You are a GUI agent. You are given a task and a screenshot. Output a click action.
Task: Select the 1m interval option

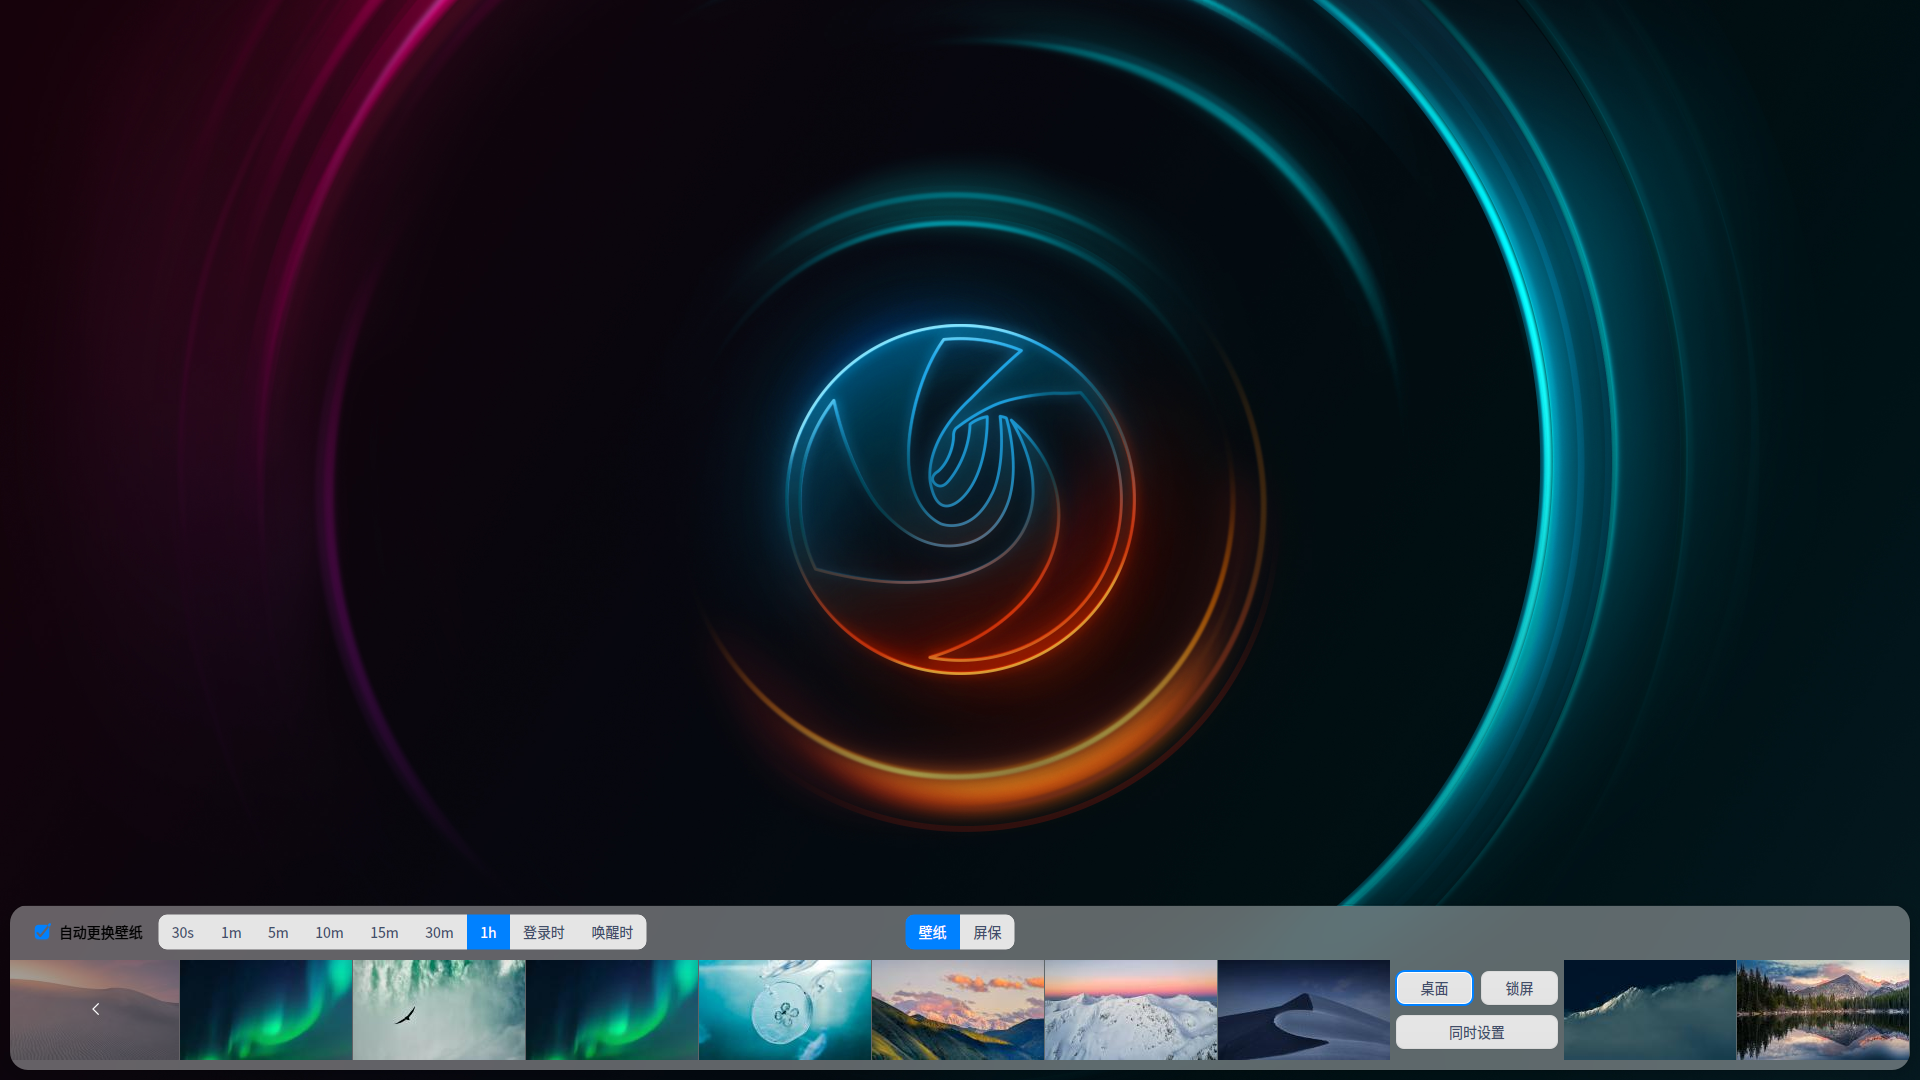pos(231,932)
